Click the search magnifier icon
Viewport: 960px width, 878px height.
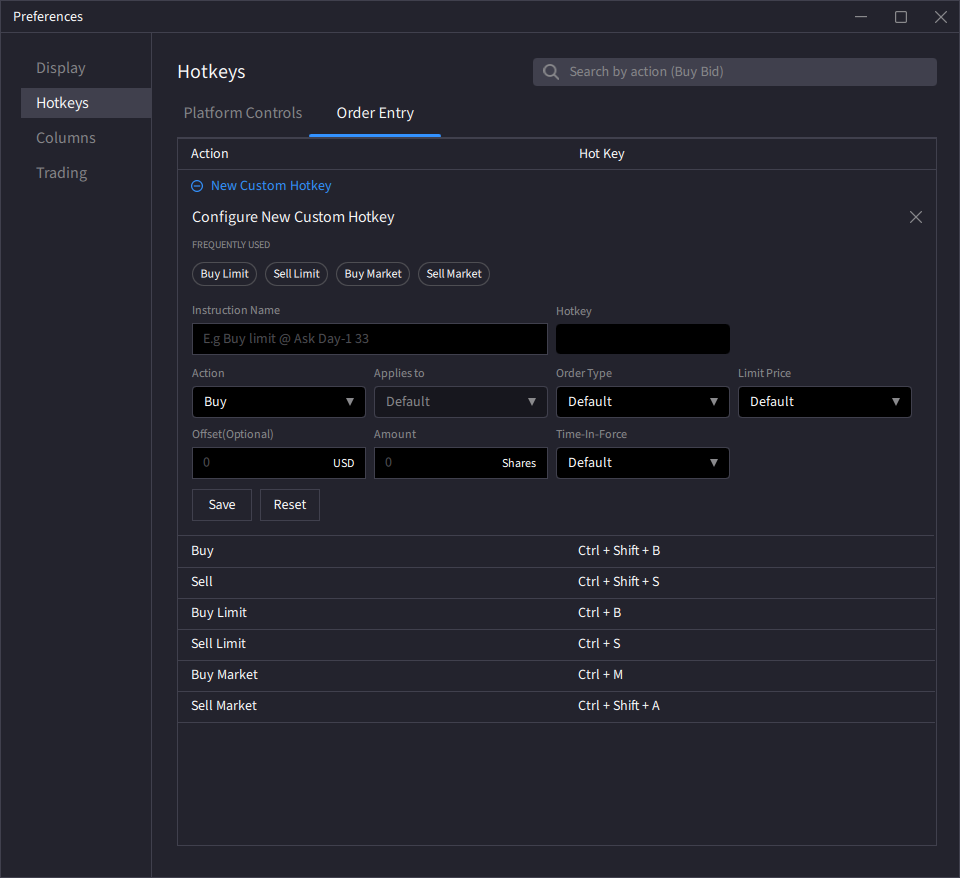point(550,71)
